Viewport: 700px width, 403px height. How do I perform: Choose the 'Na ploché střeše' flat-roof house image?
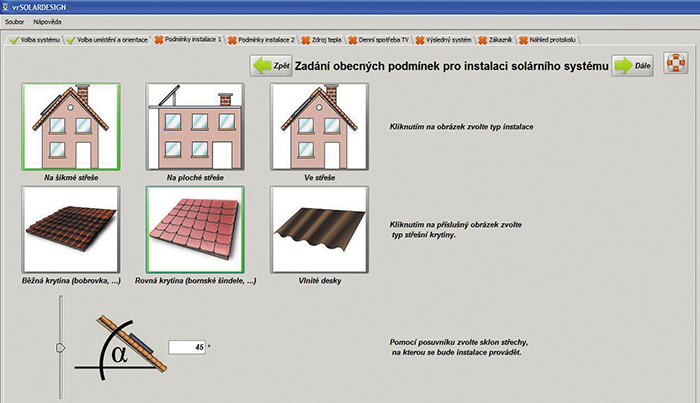(195, 127)
